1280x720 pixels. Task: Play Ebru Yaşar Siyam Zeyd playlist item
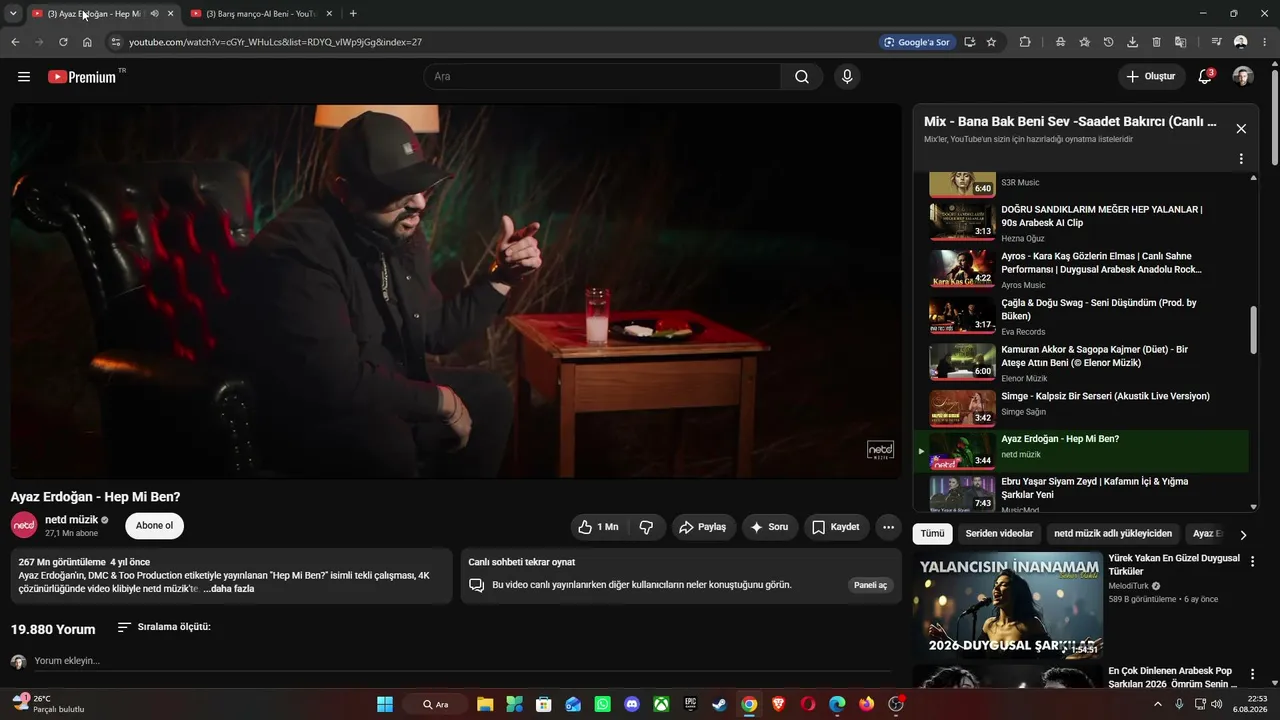point(1081,493)
